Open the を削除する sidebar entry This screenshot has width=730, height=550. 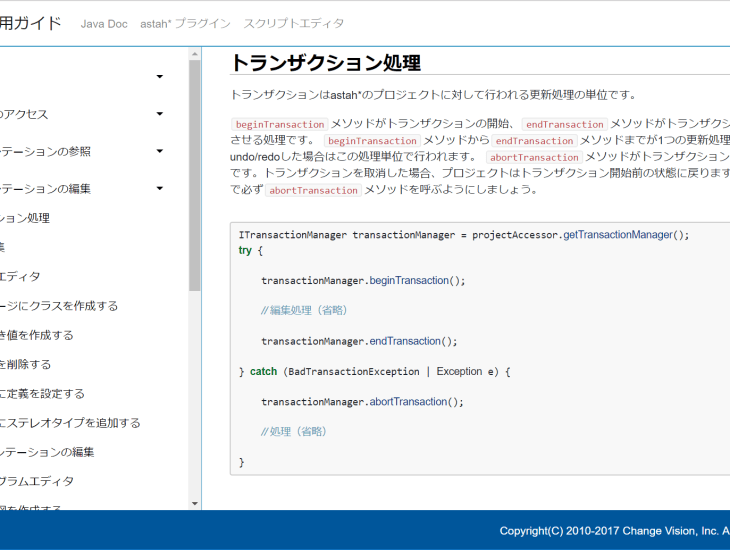pyautogui.click(x=26, y=364)
